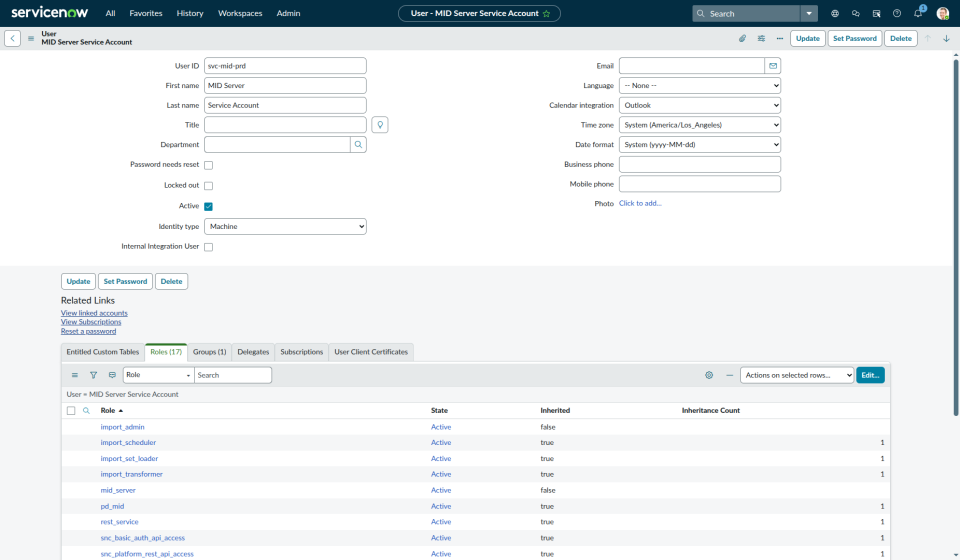The height and width of the screenshot is (560, 960).
Task: Open the Workspaces menu
Action: pos(240,13)
